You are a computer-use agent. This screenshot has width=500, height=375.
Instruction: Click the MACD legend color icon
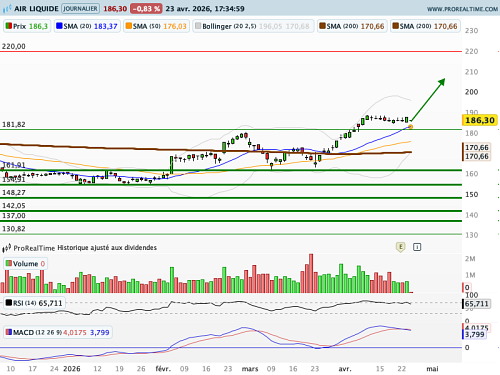(9, 332)
